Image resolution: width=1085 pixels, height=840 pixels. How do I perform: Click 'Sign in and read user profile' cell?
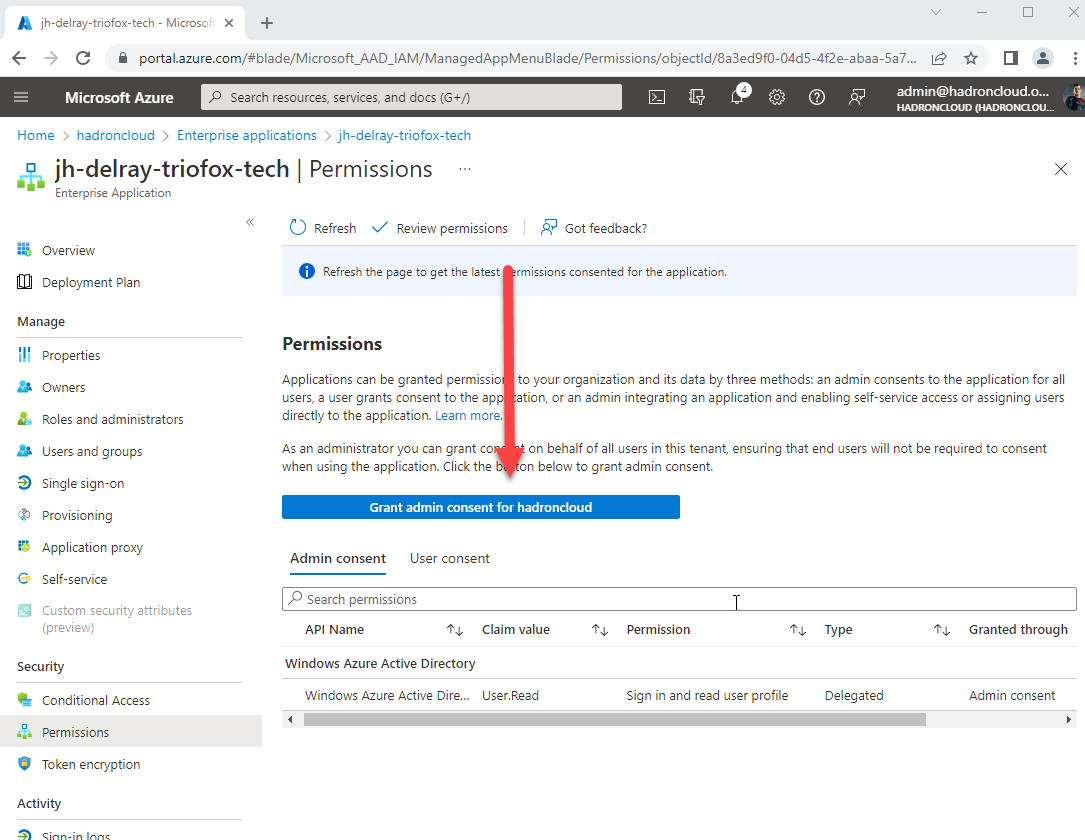[x=707, y=695]
